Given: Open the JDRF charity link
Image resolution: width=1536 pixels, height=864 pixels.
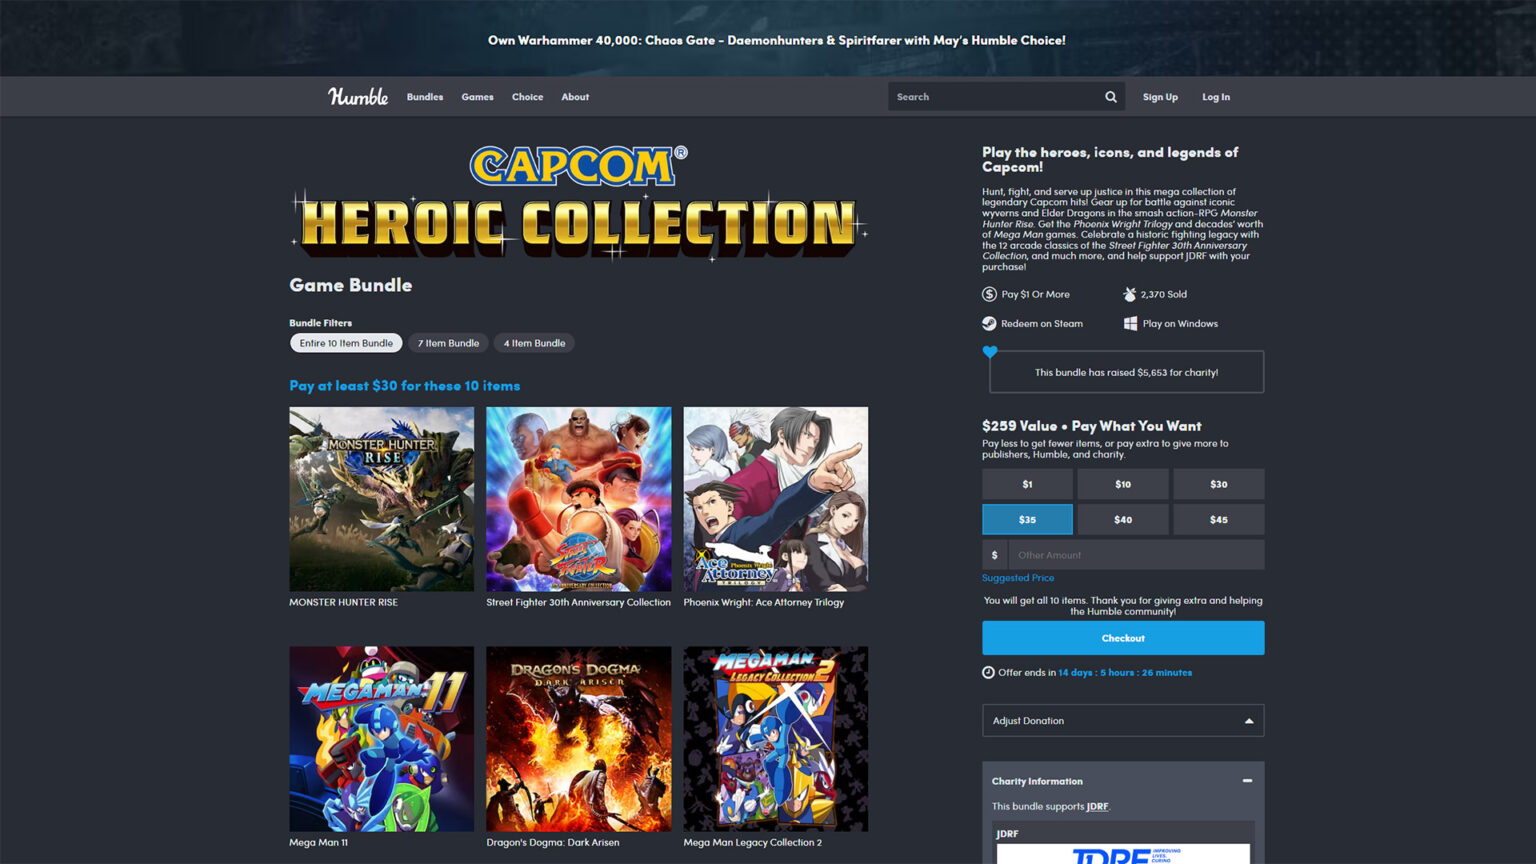Looking at the screenshot, I should 1098,806.
